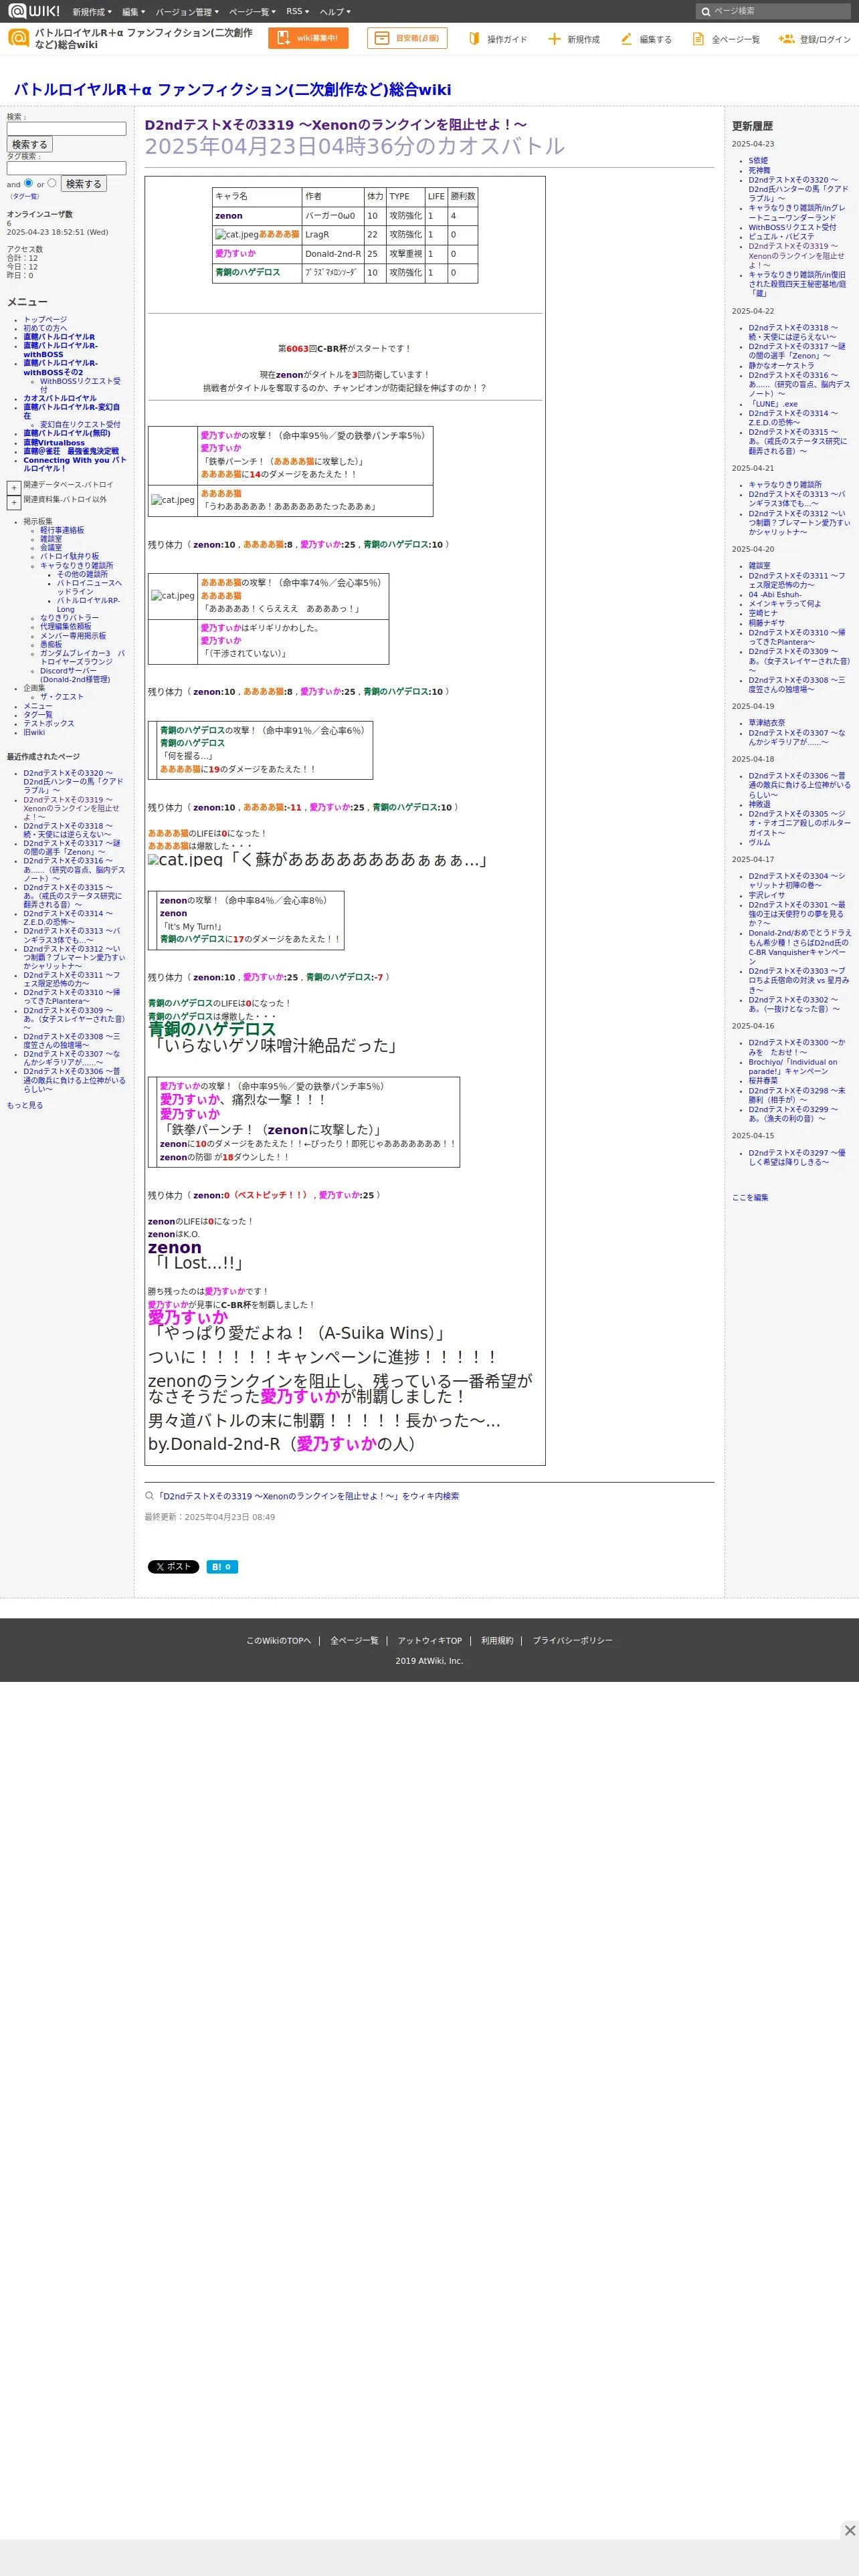859x2576 pixels.
Task: Click the X ポスト share button
Action: coord(173,1567)
